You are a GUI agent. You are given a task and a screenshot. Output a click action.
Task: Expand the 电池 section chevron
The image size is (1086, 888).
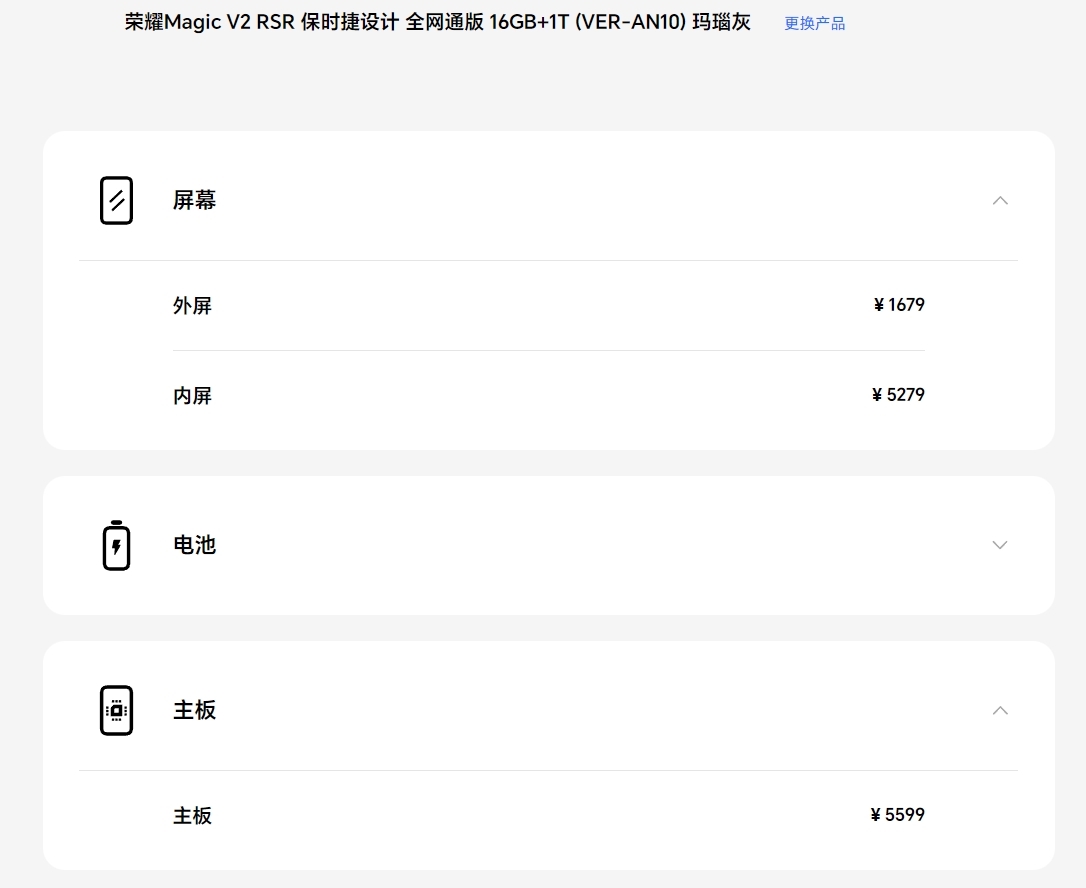click(x=1000, y=545)
